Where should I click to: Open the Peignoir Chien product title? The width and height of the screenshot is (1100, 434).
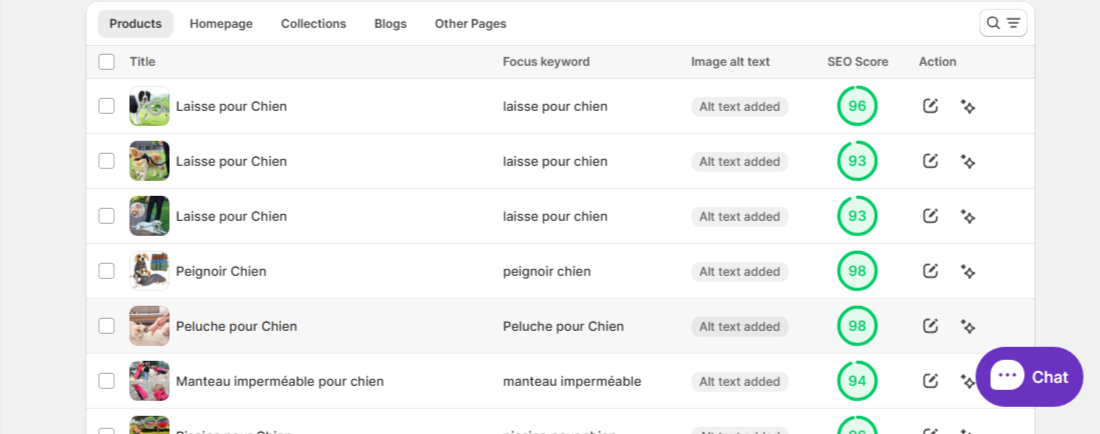click(x=221, y=271)
